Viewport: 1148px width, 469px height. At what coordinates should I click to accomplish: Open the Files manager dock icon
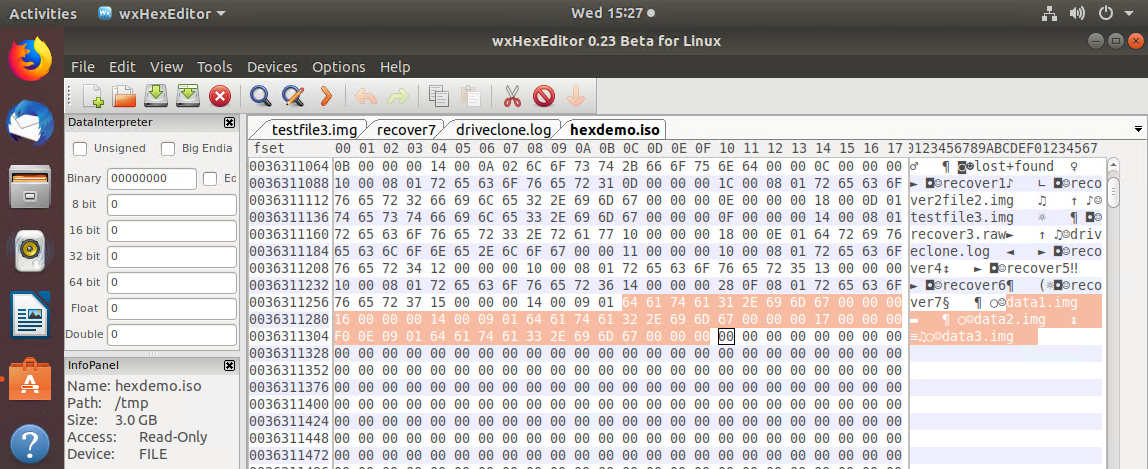click(x=31, y=187)
